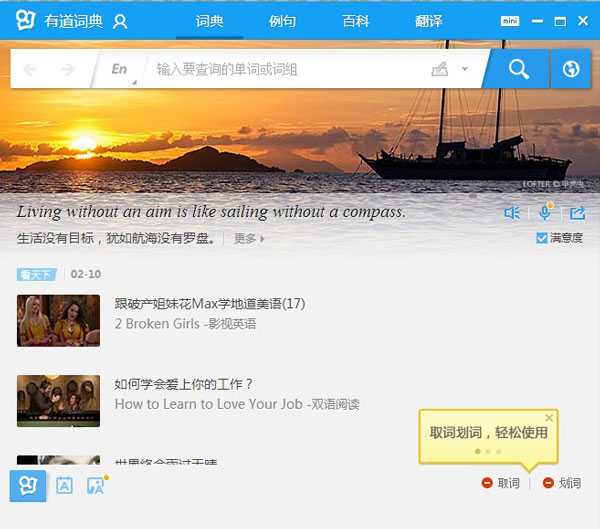Expand the input method dropdown arrow
This screenshot has height=529, width=600.
click(465, 69)
